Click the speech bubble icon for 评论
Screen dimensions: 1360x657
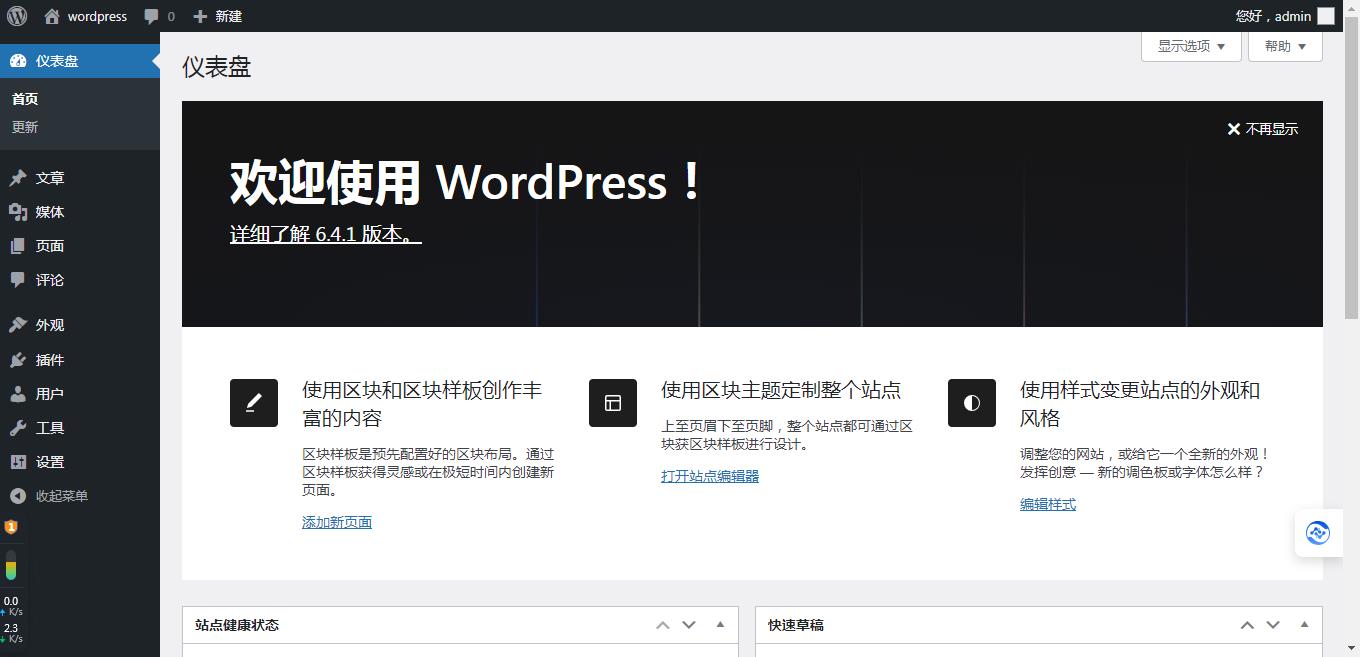point(18,280)
